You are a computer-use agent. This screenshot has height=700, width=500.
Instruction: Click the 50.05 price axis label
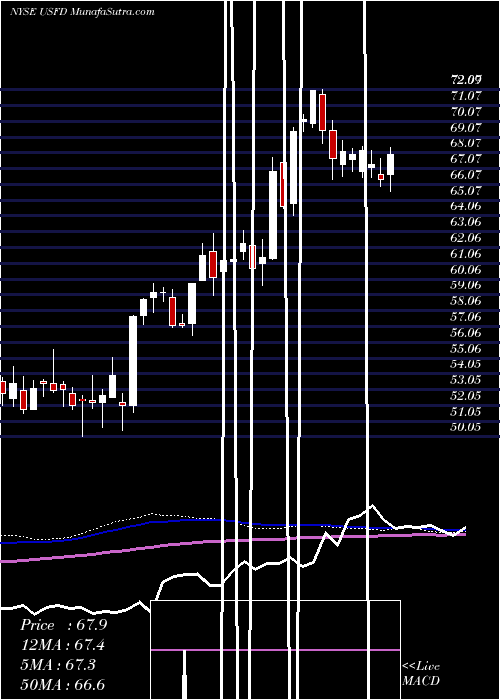[x=466, y=427]
